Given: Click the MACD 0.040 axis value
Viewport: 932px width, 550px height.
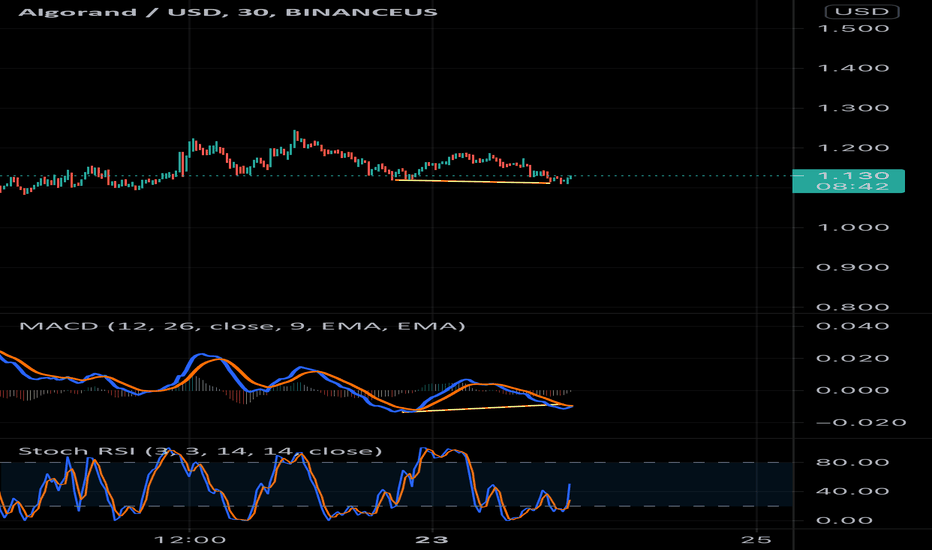Looking at the screenshot, I should point(854,326).
